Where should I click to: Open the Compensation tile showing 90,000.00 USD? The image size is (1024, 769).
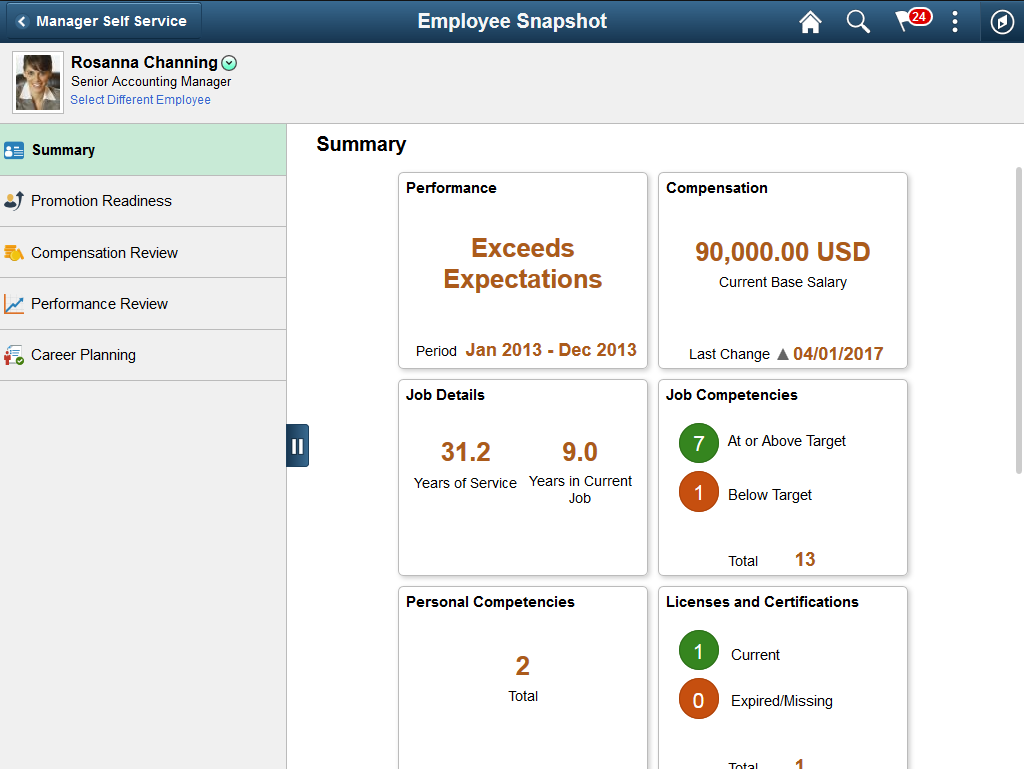coord(782,270)
